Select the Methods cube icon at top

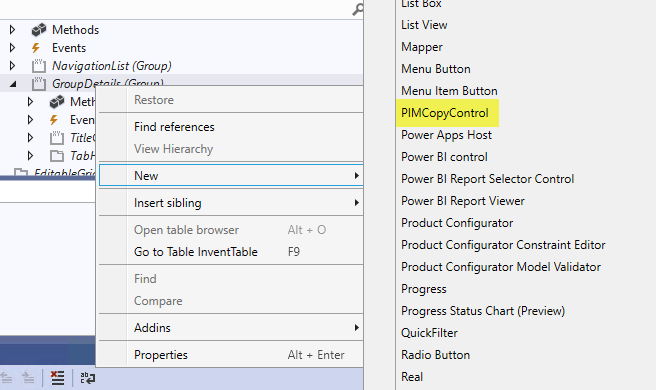[x=39, y=30]
